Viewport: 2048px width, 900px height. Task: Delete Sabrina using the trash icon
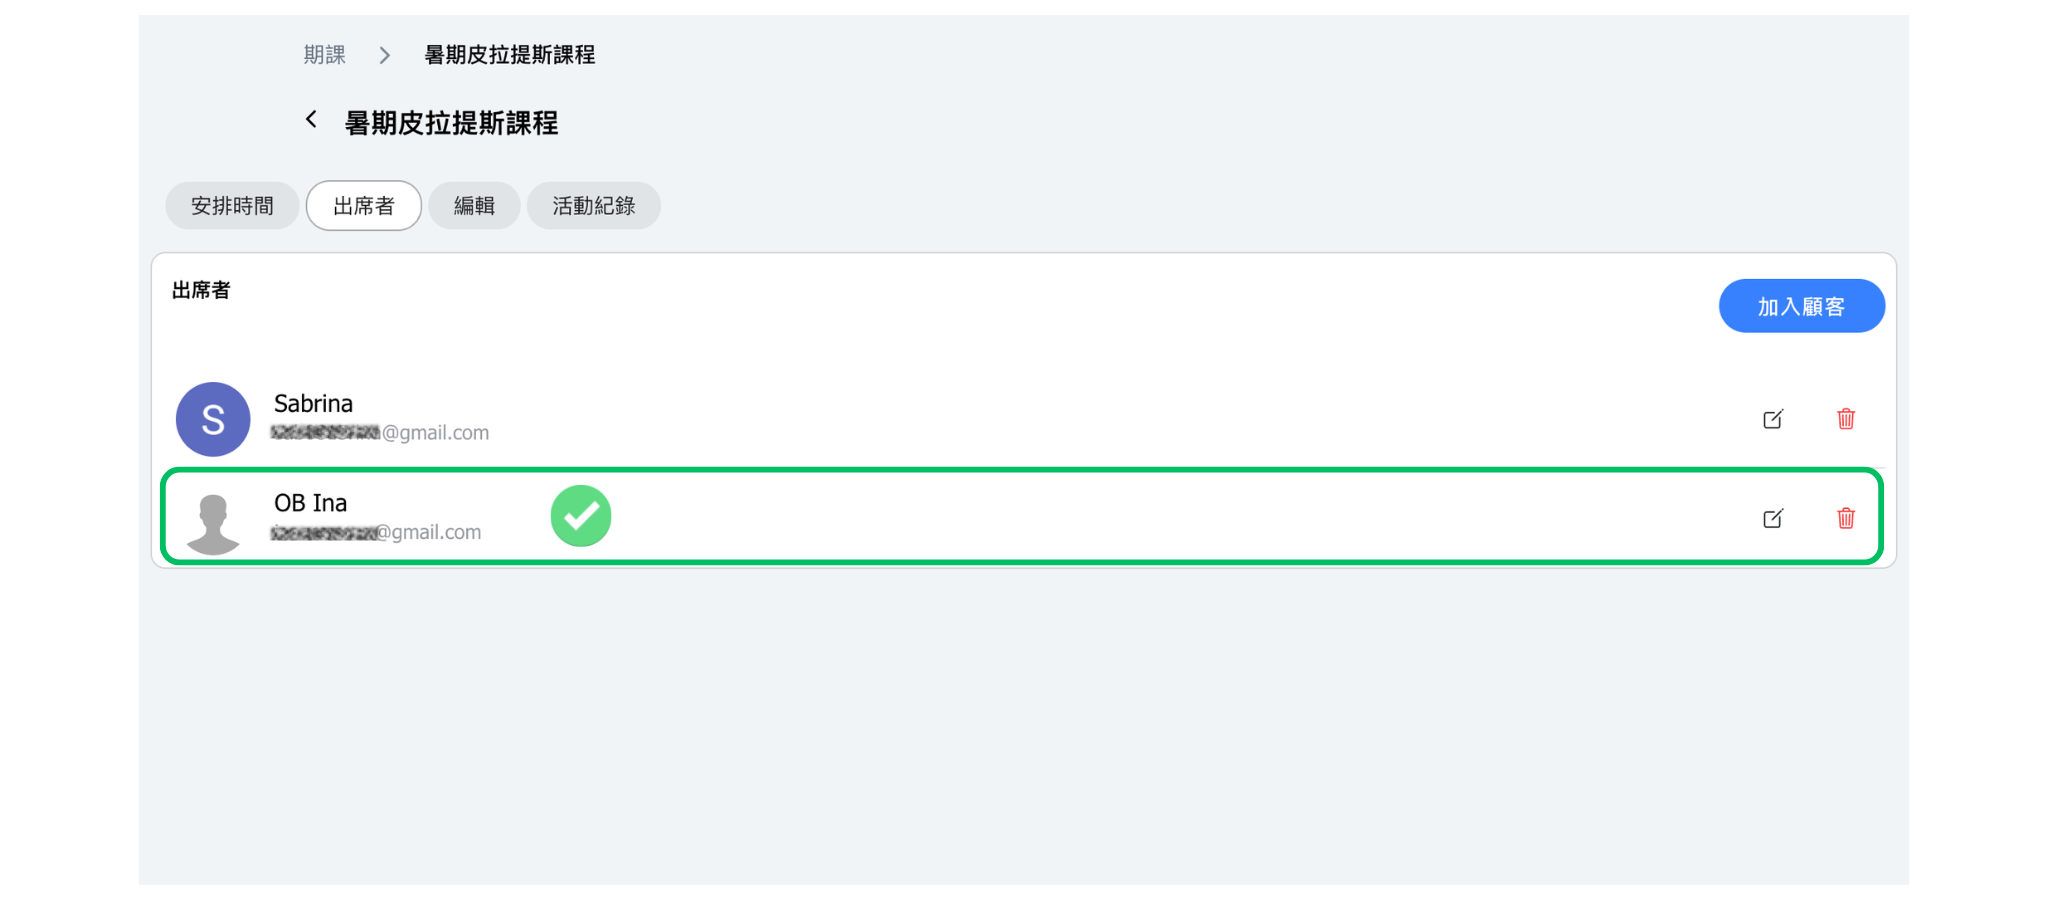click(1846, 419)
